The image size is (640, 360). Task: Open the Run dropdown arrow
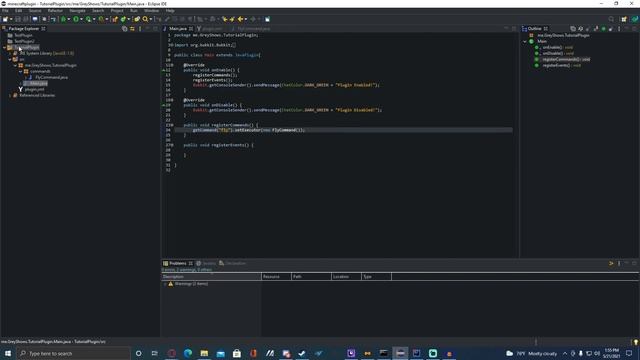pyautogui.click(x=81, y=19)
